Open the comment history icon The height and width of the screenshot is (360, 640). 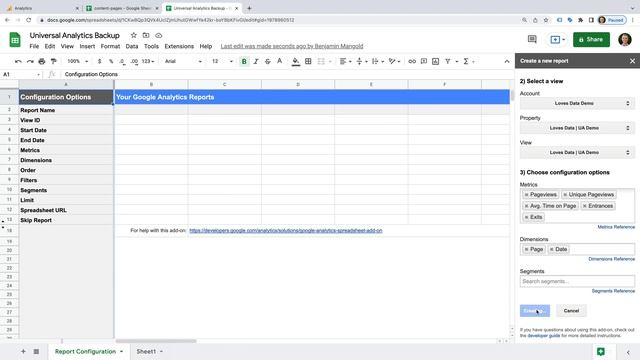click(532, 39)
